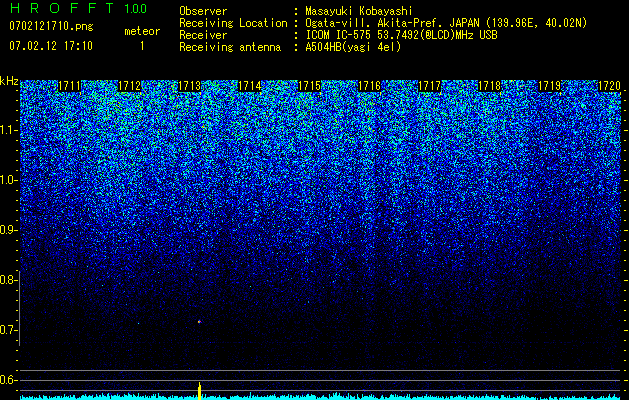
Task: Click the file name 0702121710.png
Action: click(x=51, y=27)
